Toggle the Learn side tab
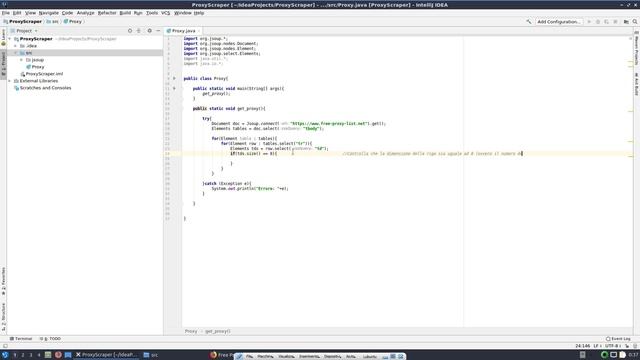The height and width of the screenshot is (360, 640). click(x=3, y=38)
